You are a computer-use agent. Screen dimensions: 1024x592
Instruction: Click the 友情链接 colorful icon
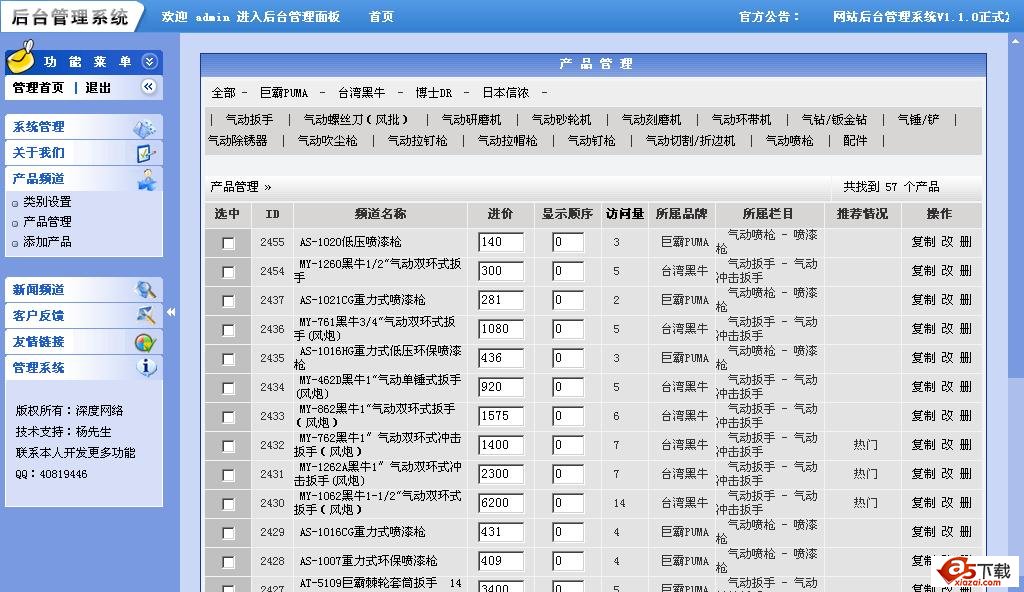click(x=145, y=342)
